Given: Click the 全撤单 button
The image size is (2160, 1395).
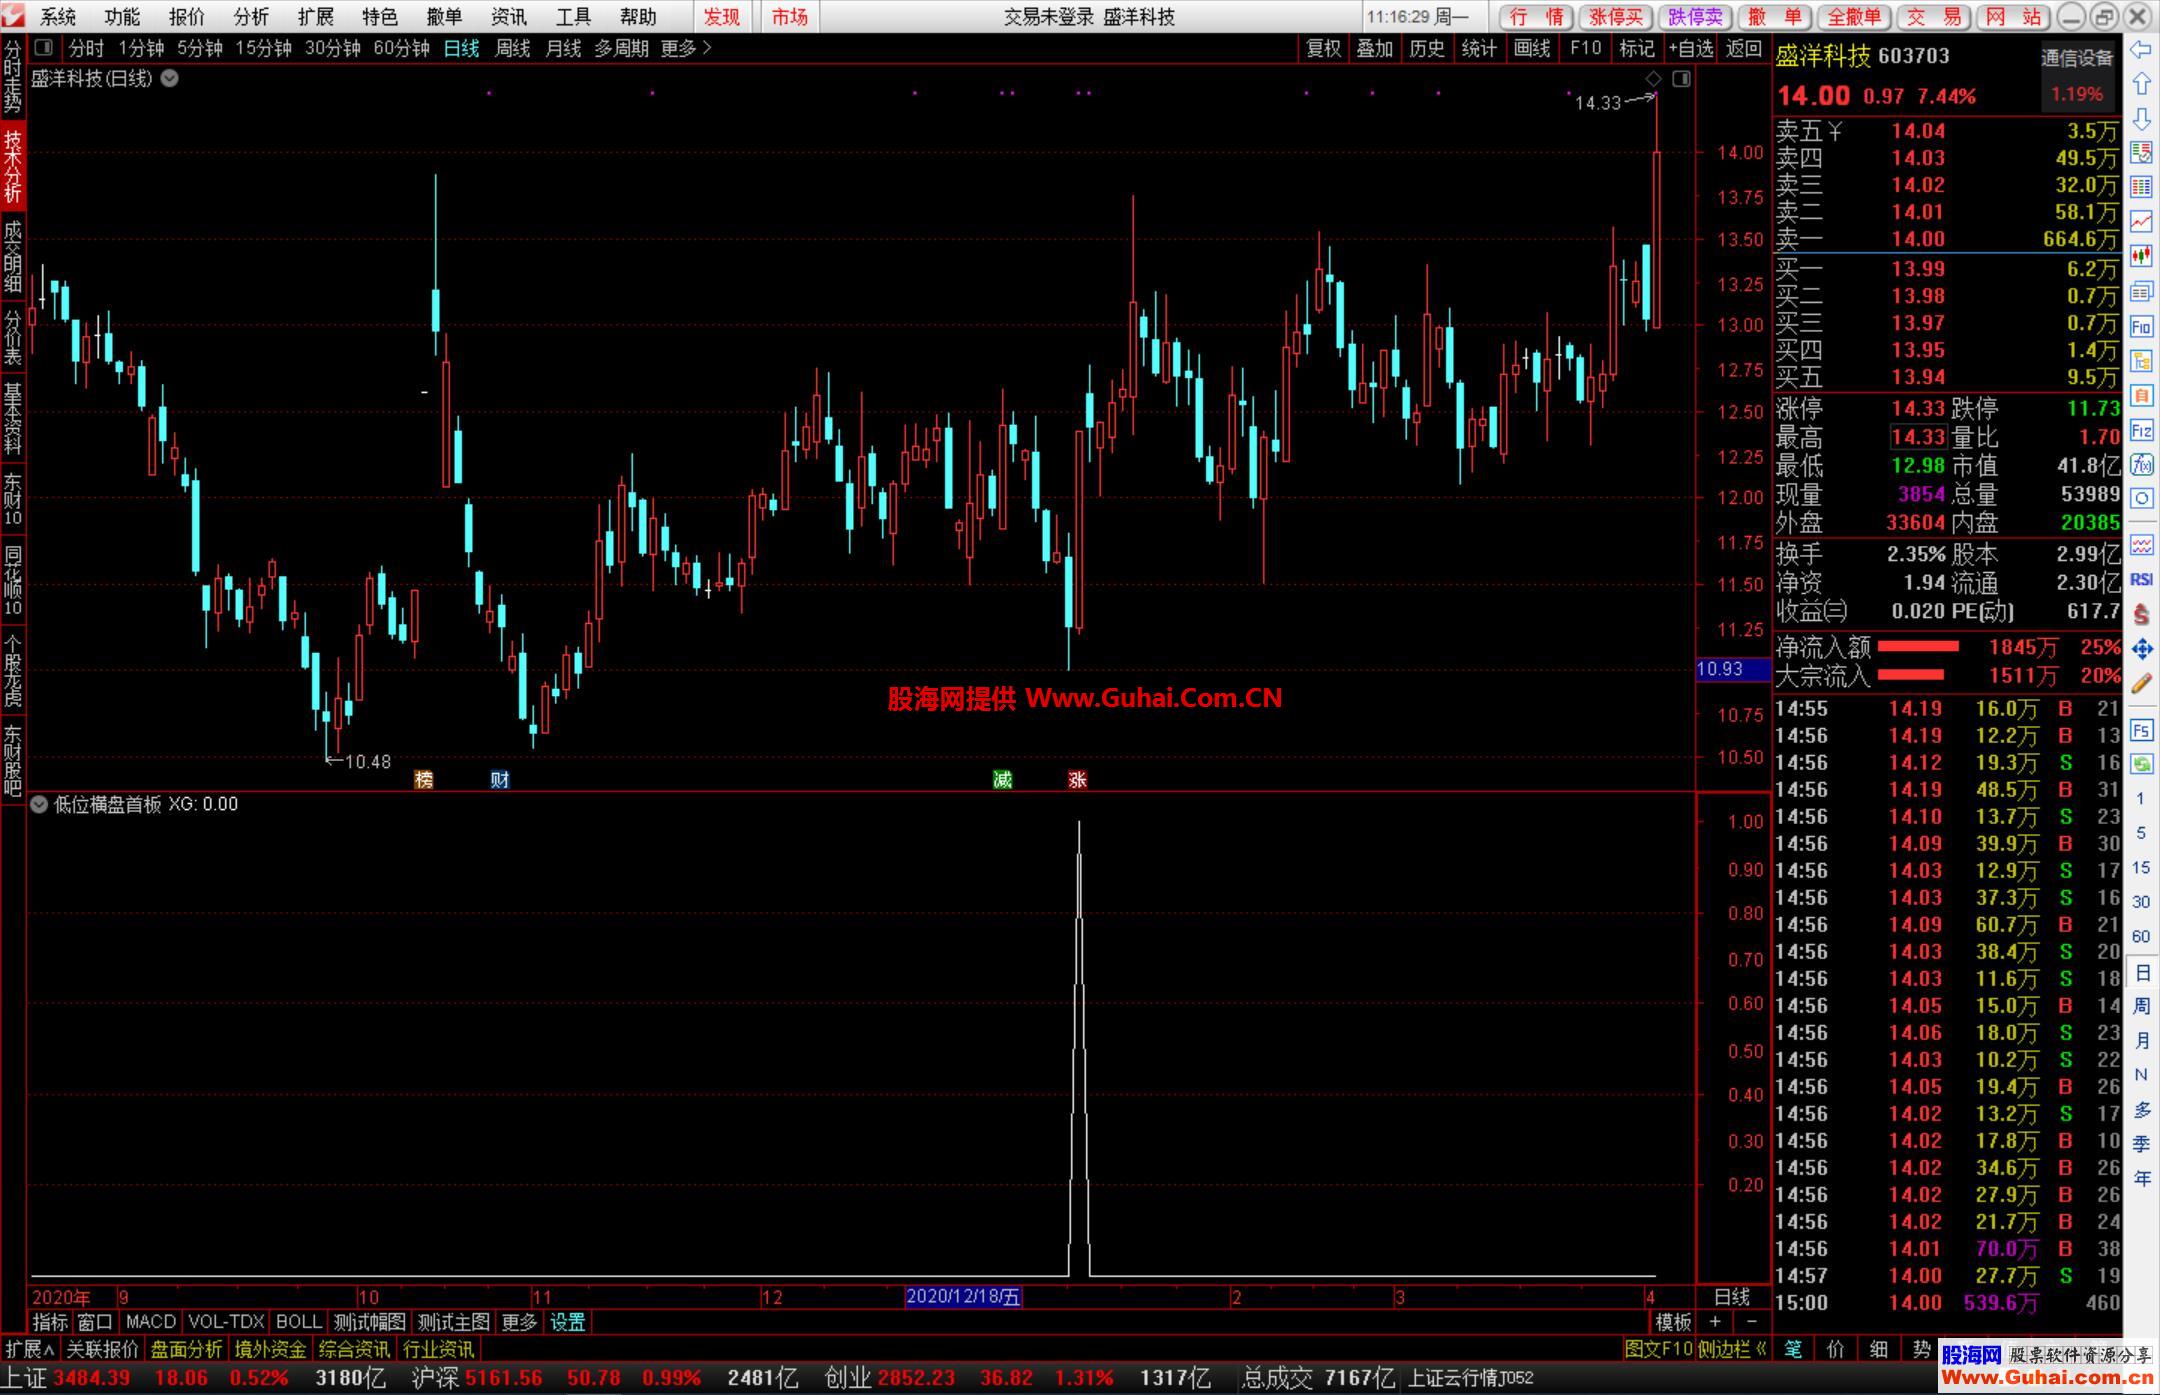Looking at the screenshot, I should (x=1854, y=17).
